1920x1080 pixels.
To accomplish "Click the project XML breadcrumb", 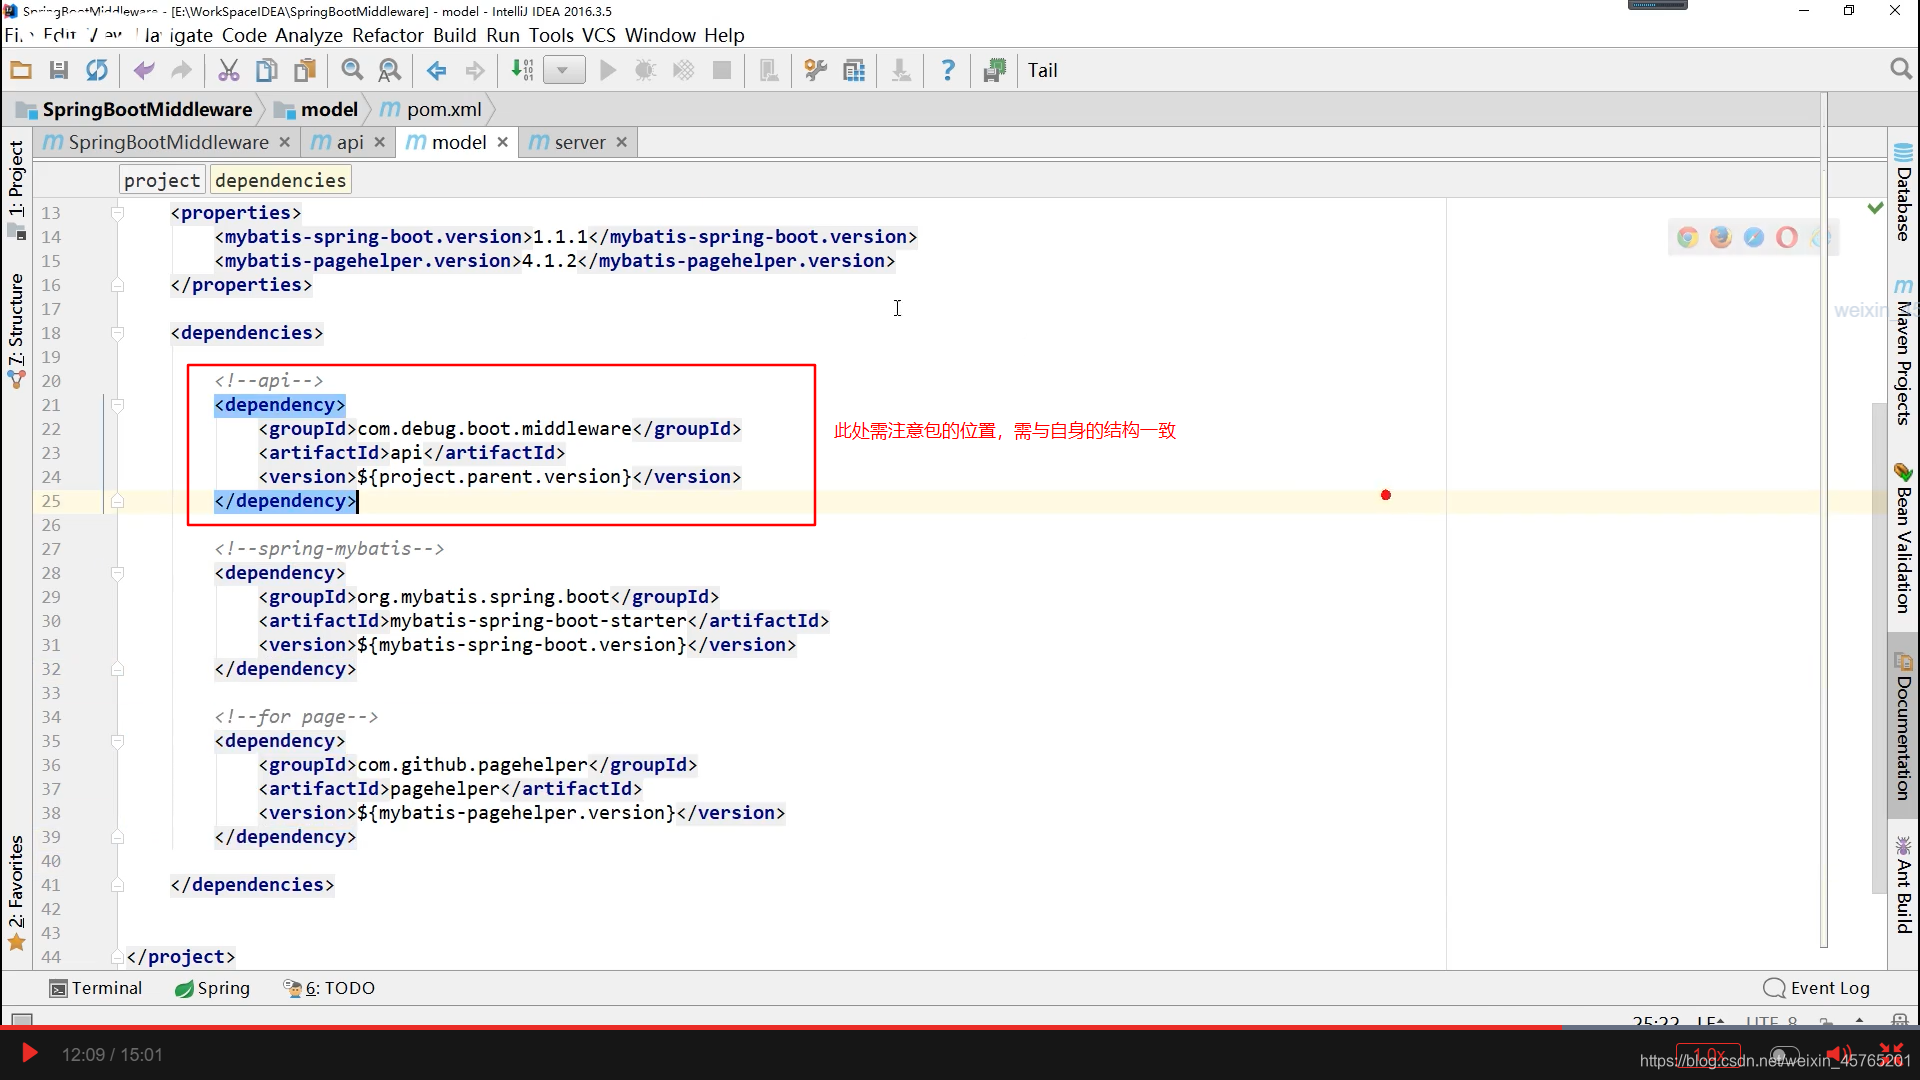I will tap(162, 180).
